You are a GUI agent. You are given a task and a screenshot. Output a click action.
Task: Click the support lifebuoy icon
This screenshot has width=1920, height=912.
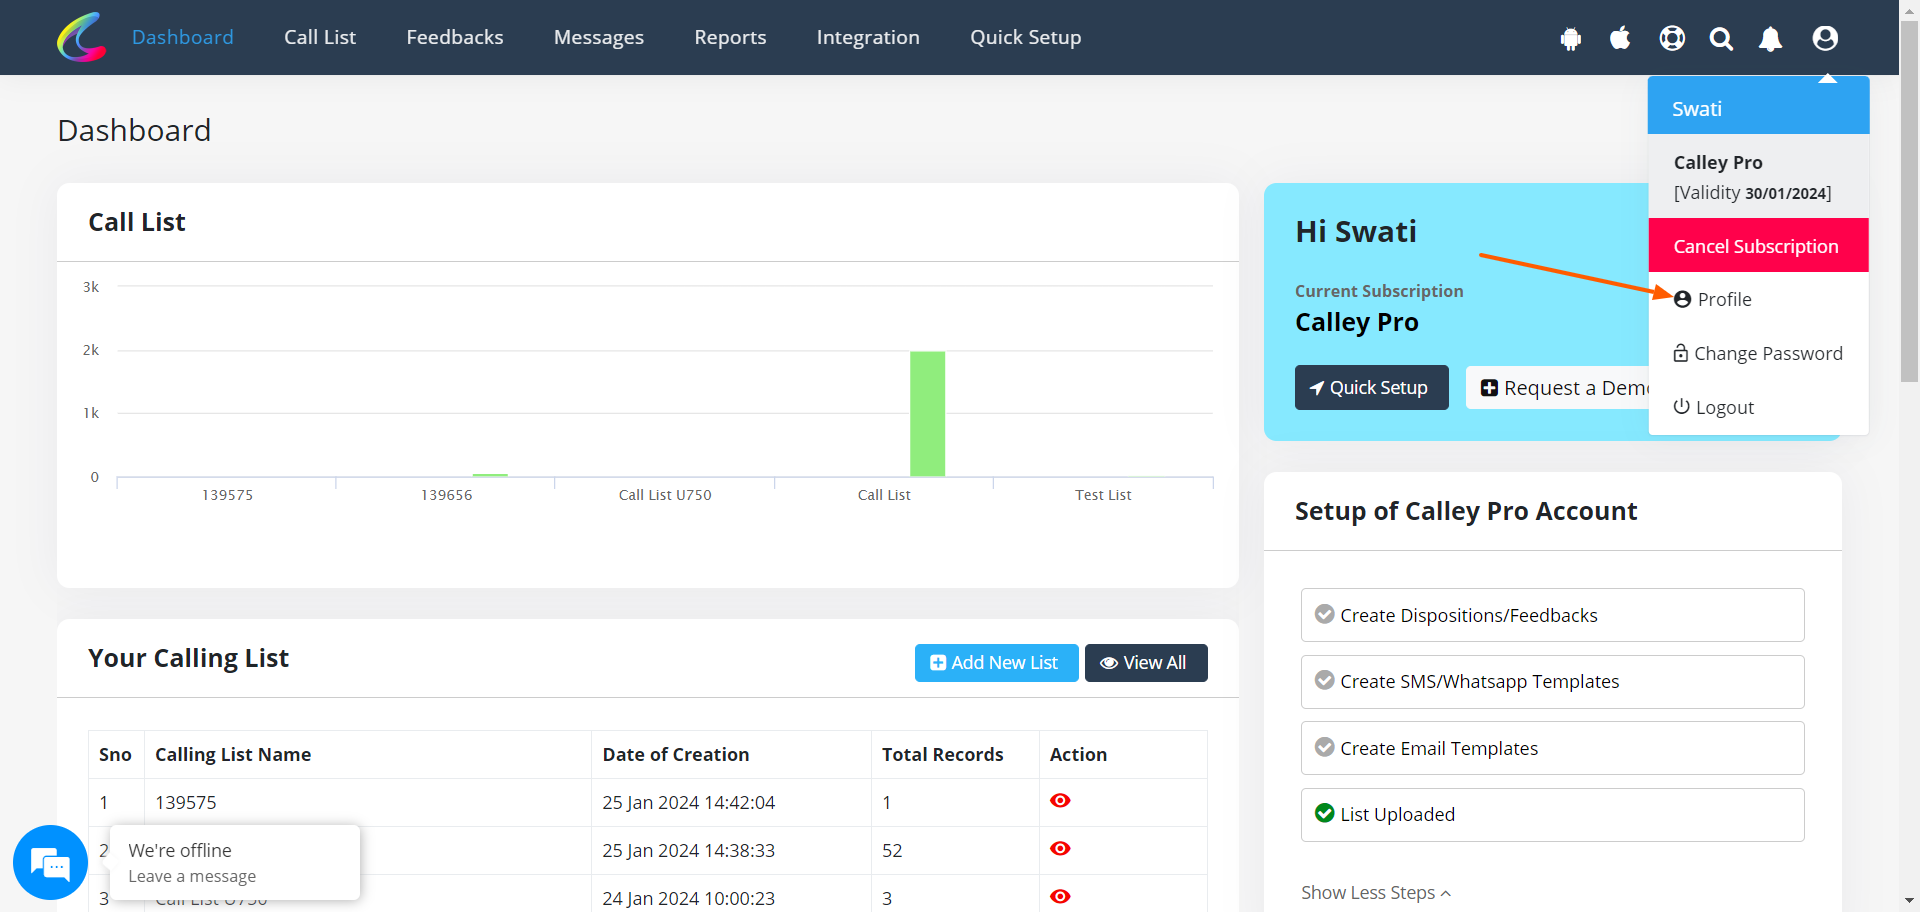[1672, 38]
